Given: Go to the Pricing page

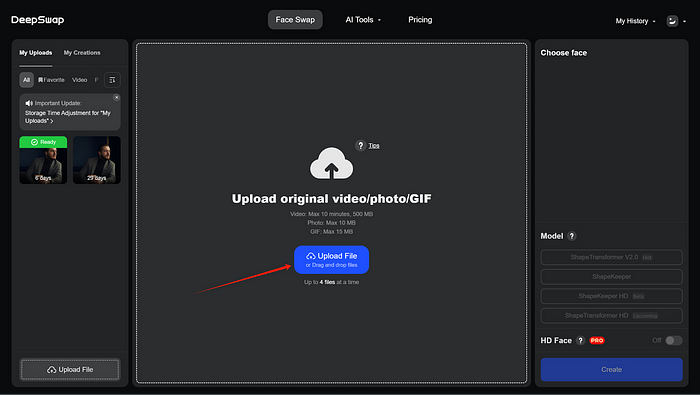Looking at the screenshot, I should (420, 20).
